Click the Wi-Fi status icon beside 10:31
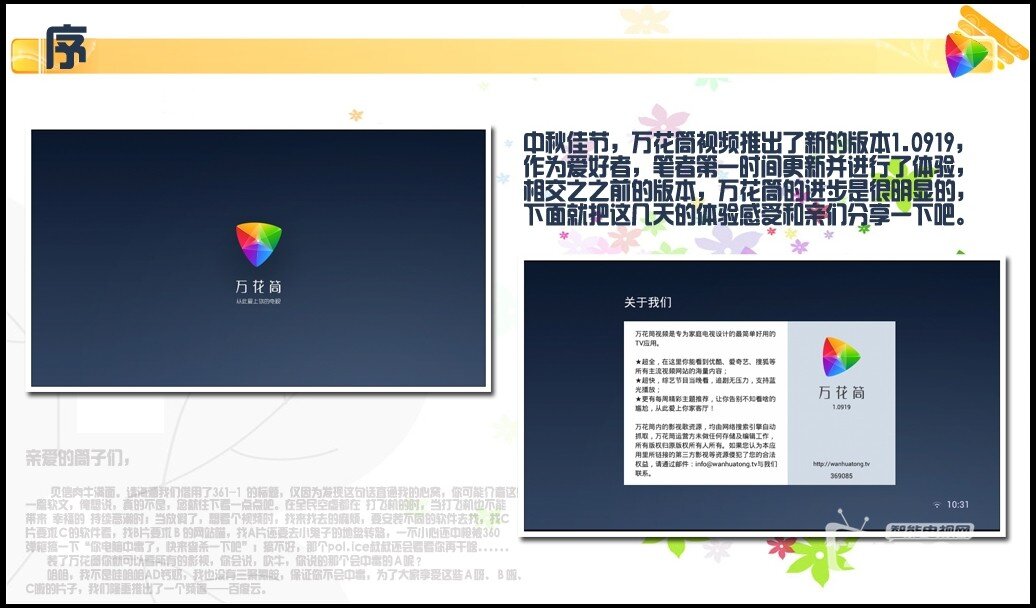 [x=936, y=505]
